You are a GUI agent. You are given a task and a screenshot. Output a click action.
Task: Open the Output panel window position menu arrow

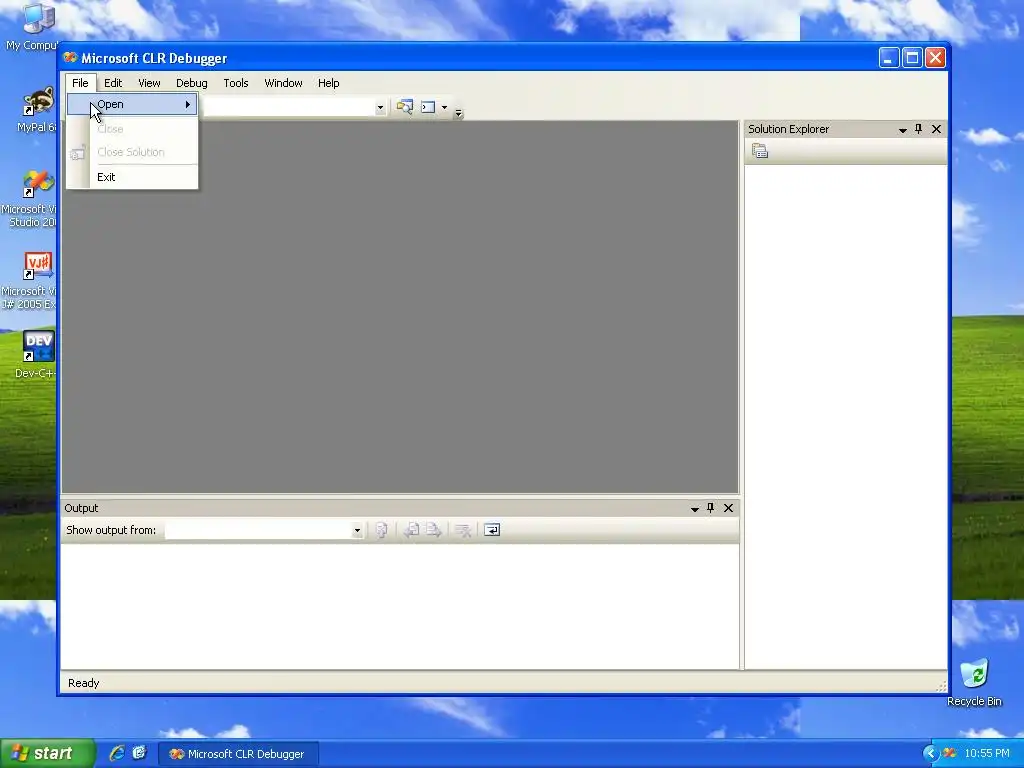pos(695,509)
